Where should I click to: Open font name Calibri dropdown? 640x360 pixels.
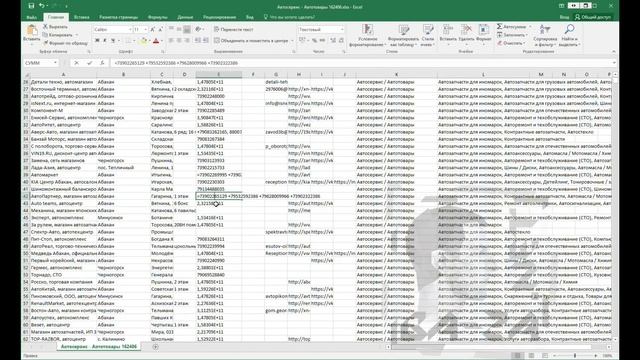(x=130, y=29)
